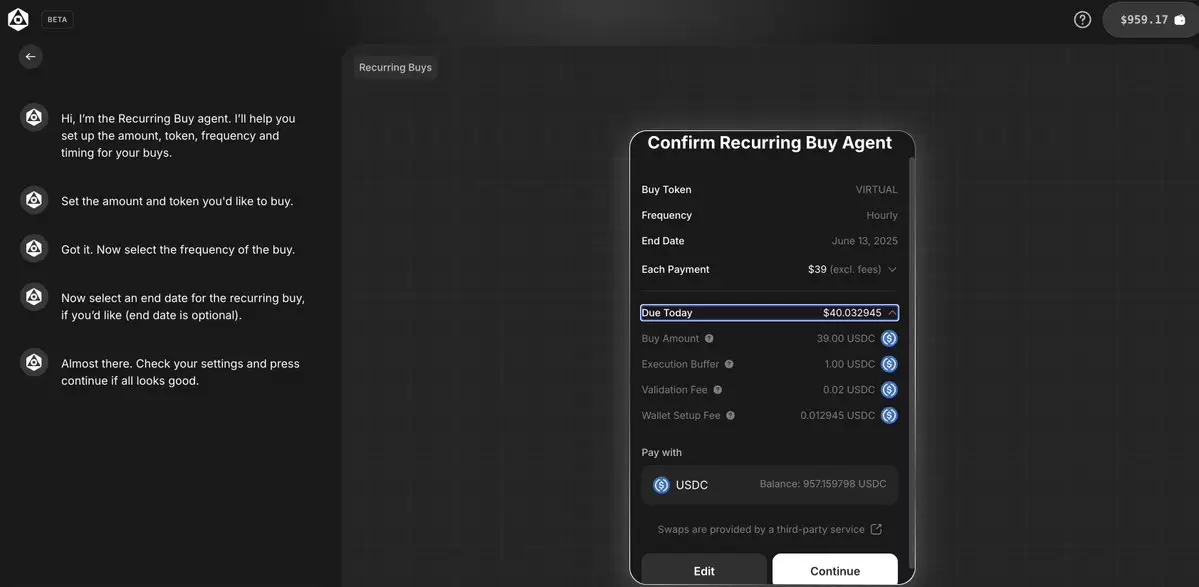
Task: Click the 'June 13, 2025' end date value
Action: click(x=865, y=241)
